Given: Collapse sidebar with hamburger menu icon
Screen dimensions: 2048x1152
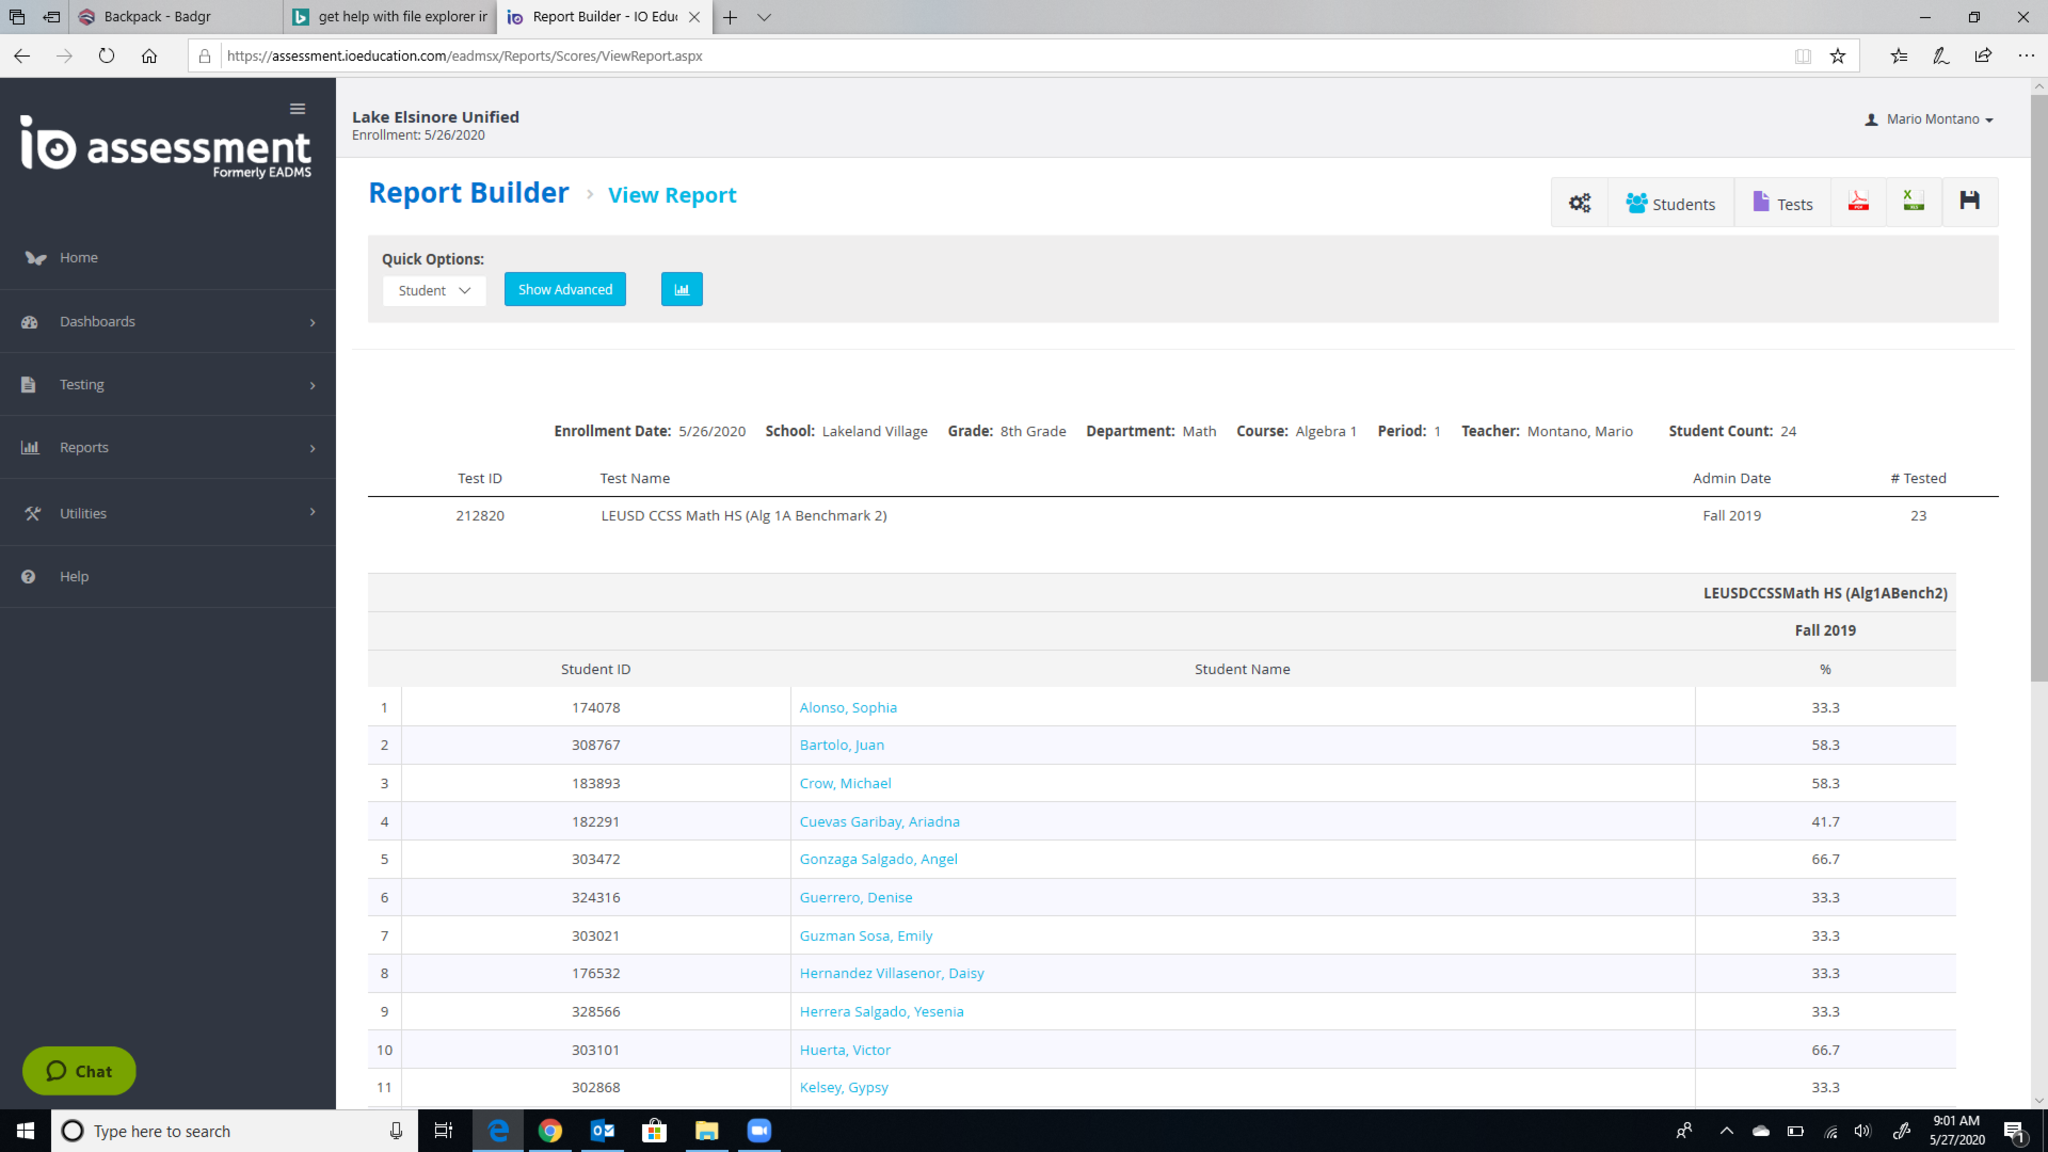Looking at the screenshot, I should pos(297,109).
